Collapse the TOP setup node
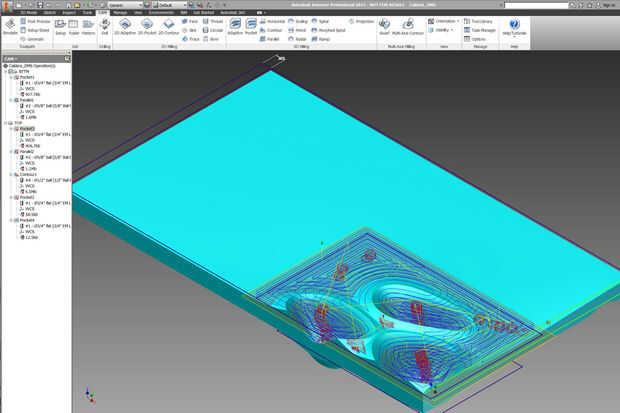The image size is (620, 413). pyautogui.click(x=6, y=123)
